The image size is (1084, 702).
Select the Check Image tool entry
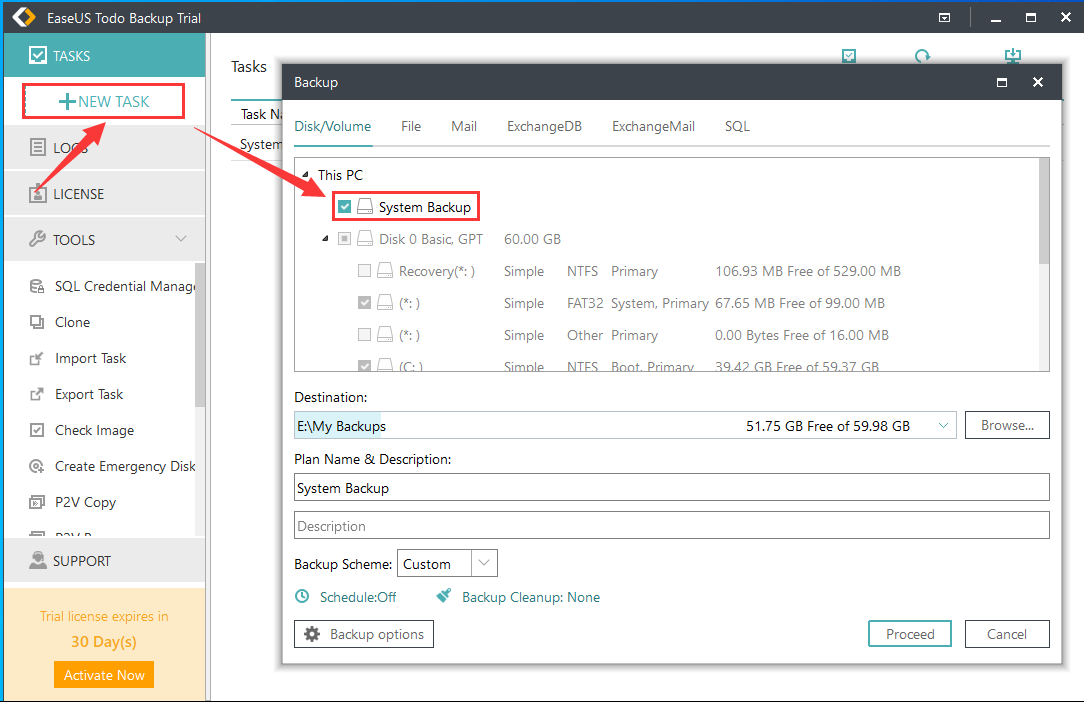coord(95,430)
